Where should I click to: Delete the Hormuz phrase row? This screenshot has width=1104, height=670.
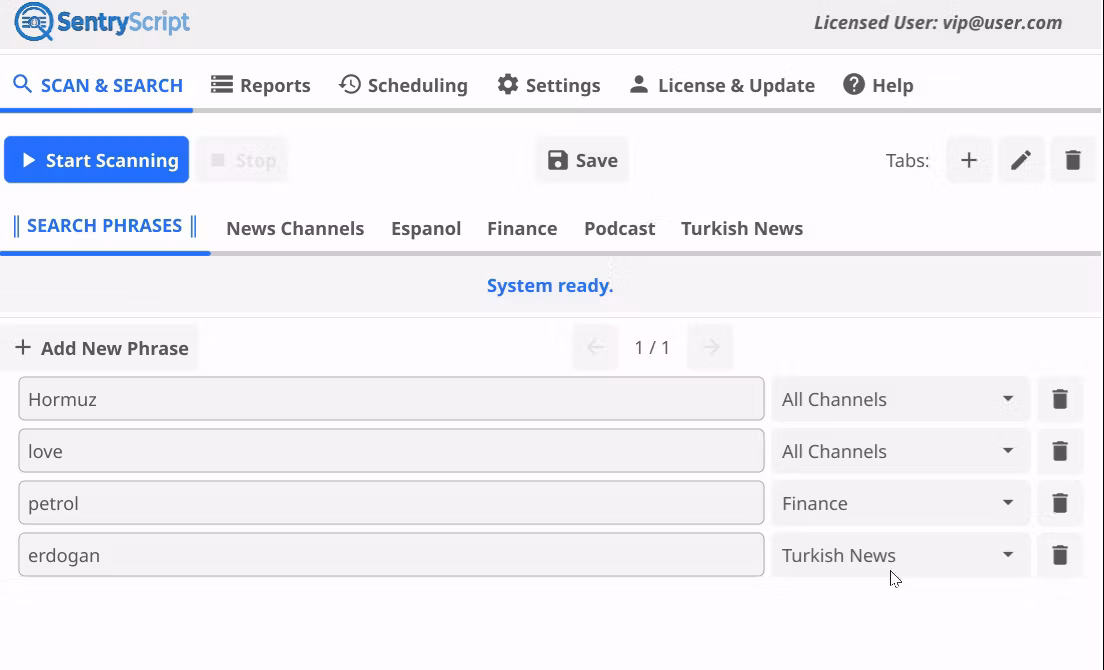pos(1060,399)
